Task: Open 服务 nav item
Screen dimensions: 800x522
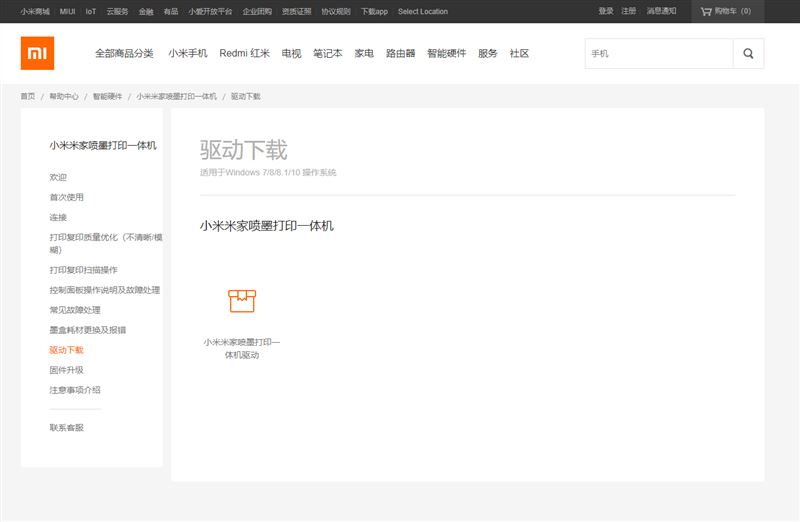Action: pos(487,53)
